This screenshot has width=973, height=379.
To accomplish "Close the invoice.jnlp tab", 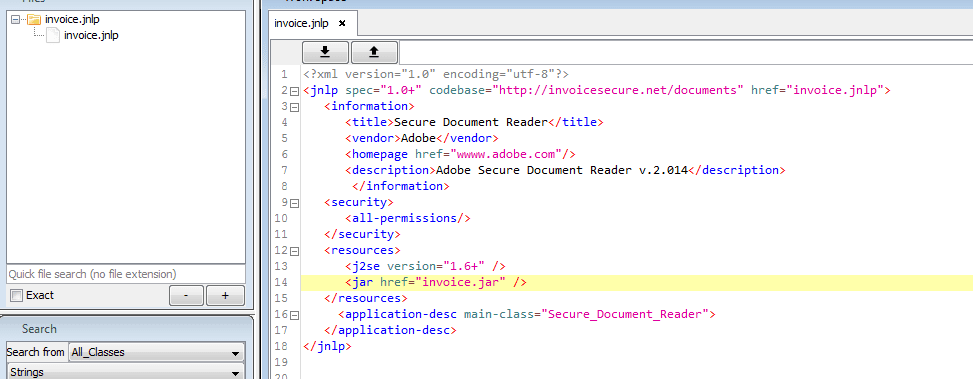I will click(342, 24).
